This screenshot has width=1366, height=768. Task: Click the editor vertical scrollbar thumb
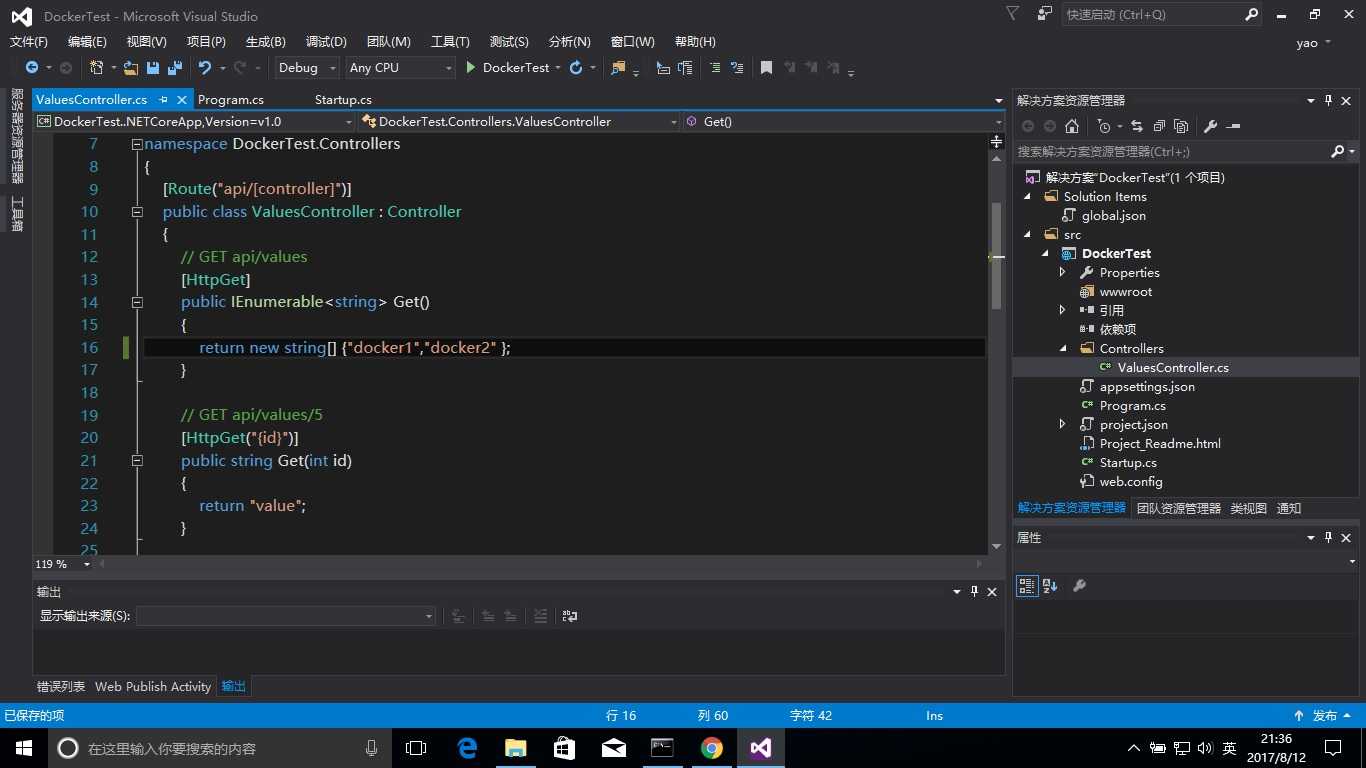(x=996, y=255)
